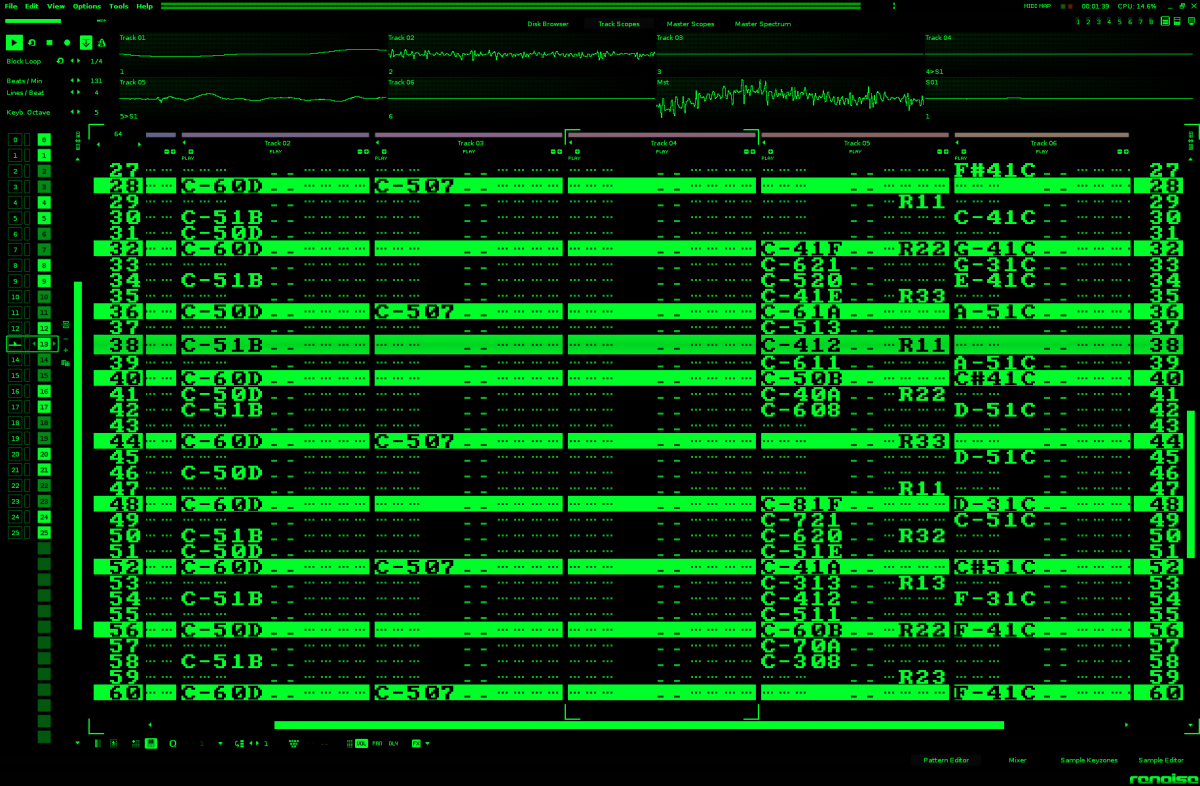Click the Track 03 header name
1200x786 pixels.
pyautogui.click(x=471, y=143)
